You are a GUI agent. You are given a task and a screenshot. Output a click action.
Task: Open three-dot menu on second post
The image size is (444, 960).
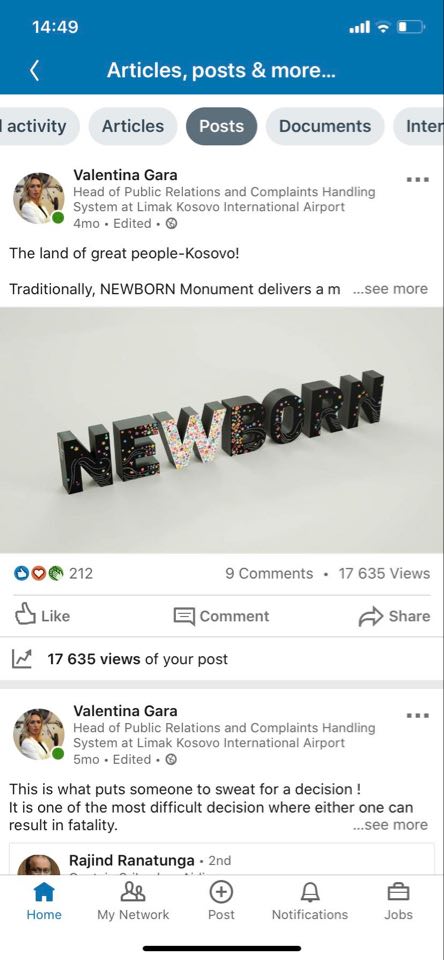click(x=418, y=715)
